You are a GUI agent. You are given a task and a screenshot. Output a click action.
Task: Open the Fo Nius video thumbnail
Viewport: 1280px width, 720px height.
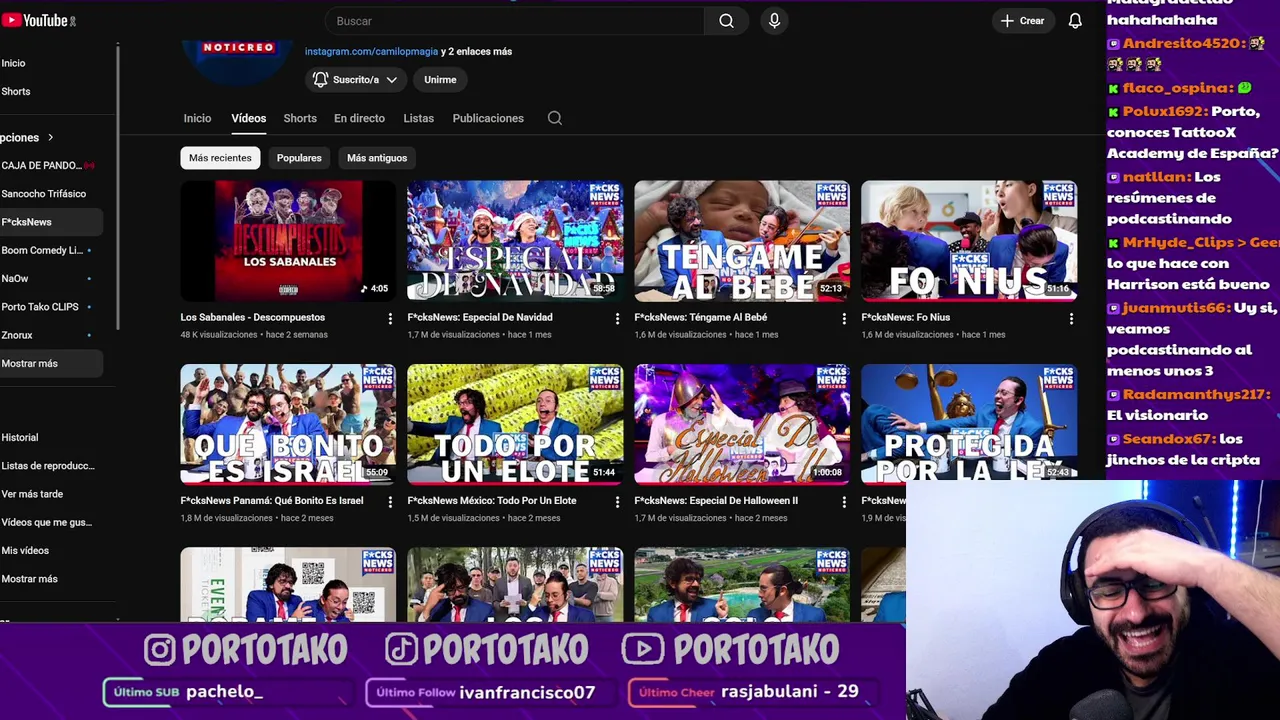pos(969,241)
